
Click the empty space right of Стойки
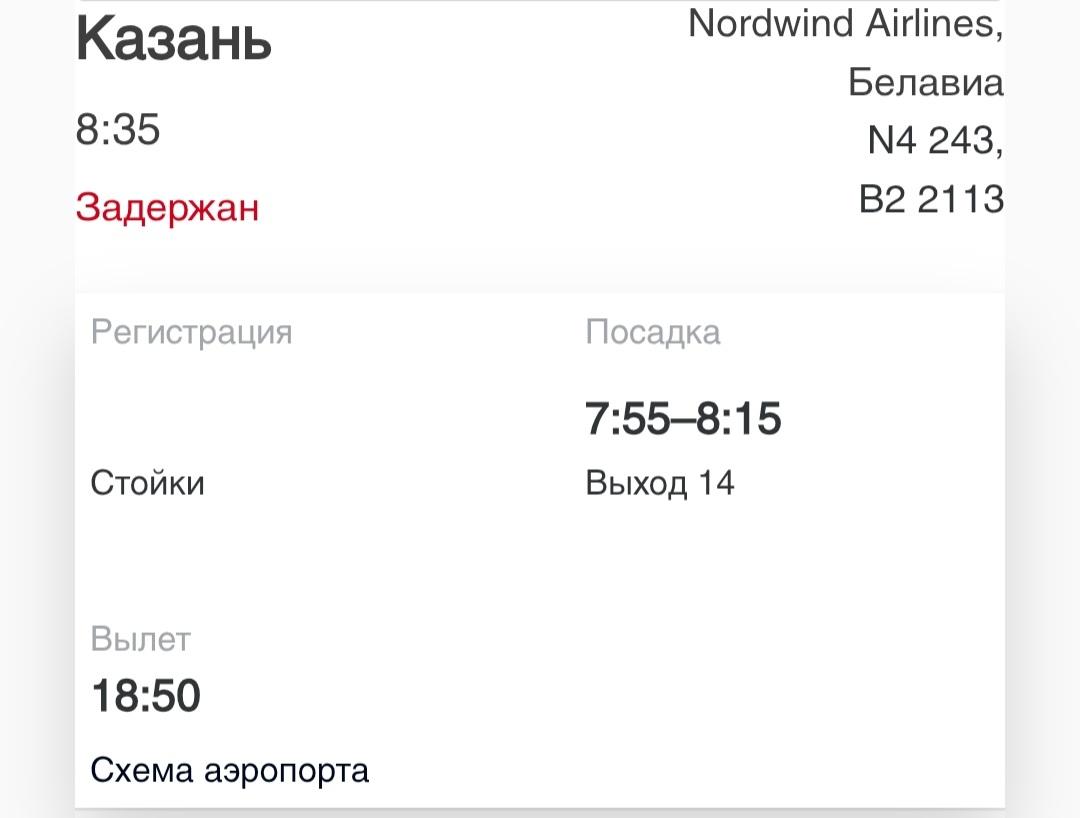[x=380, y=484]
